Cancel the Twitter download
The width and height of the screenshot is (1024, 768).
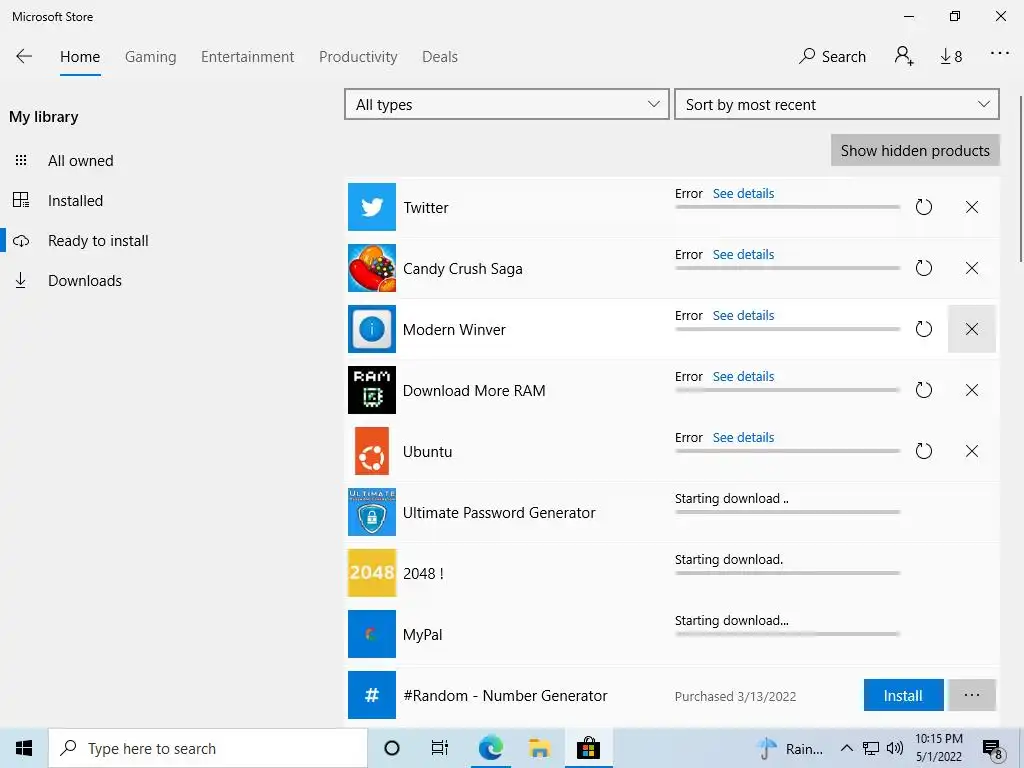[x=972, y=207]
